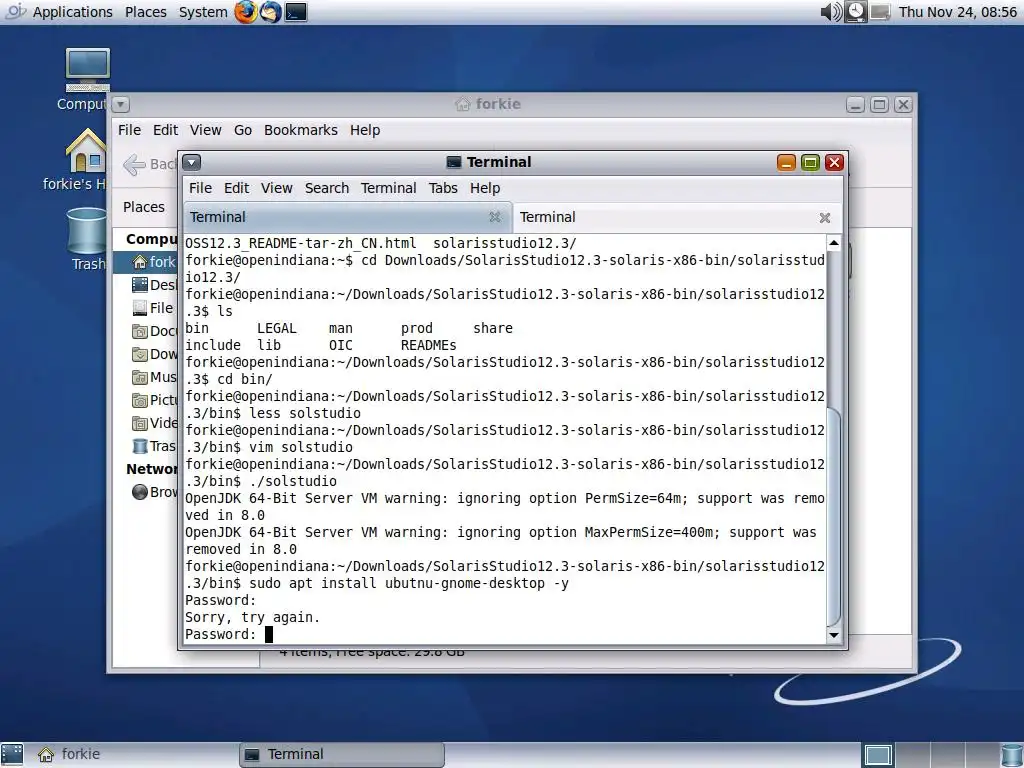The height and width of the screenshot is (768, 1024).
Task: Close the second Terminal tab
Action: coord(825,217)
